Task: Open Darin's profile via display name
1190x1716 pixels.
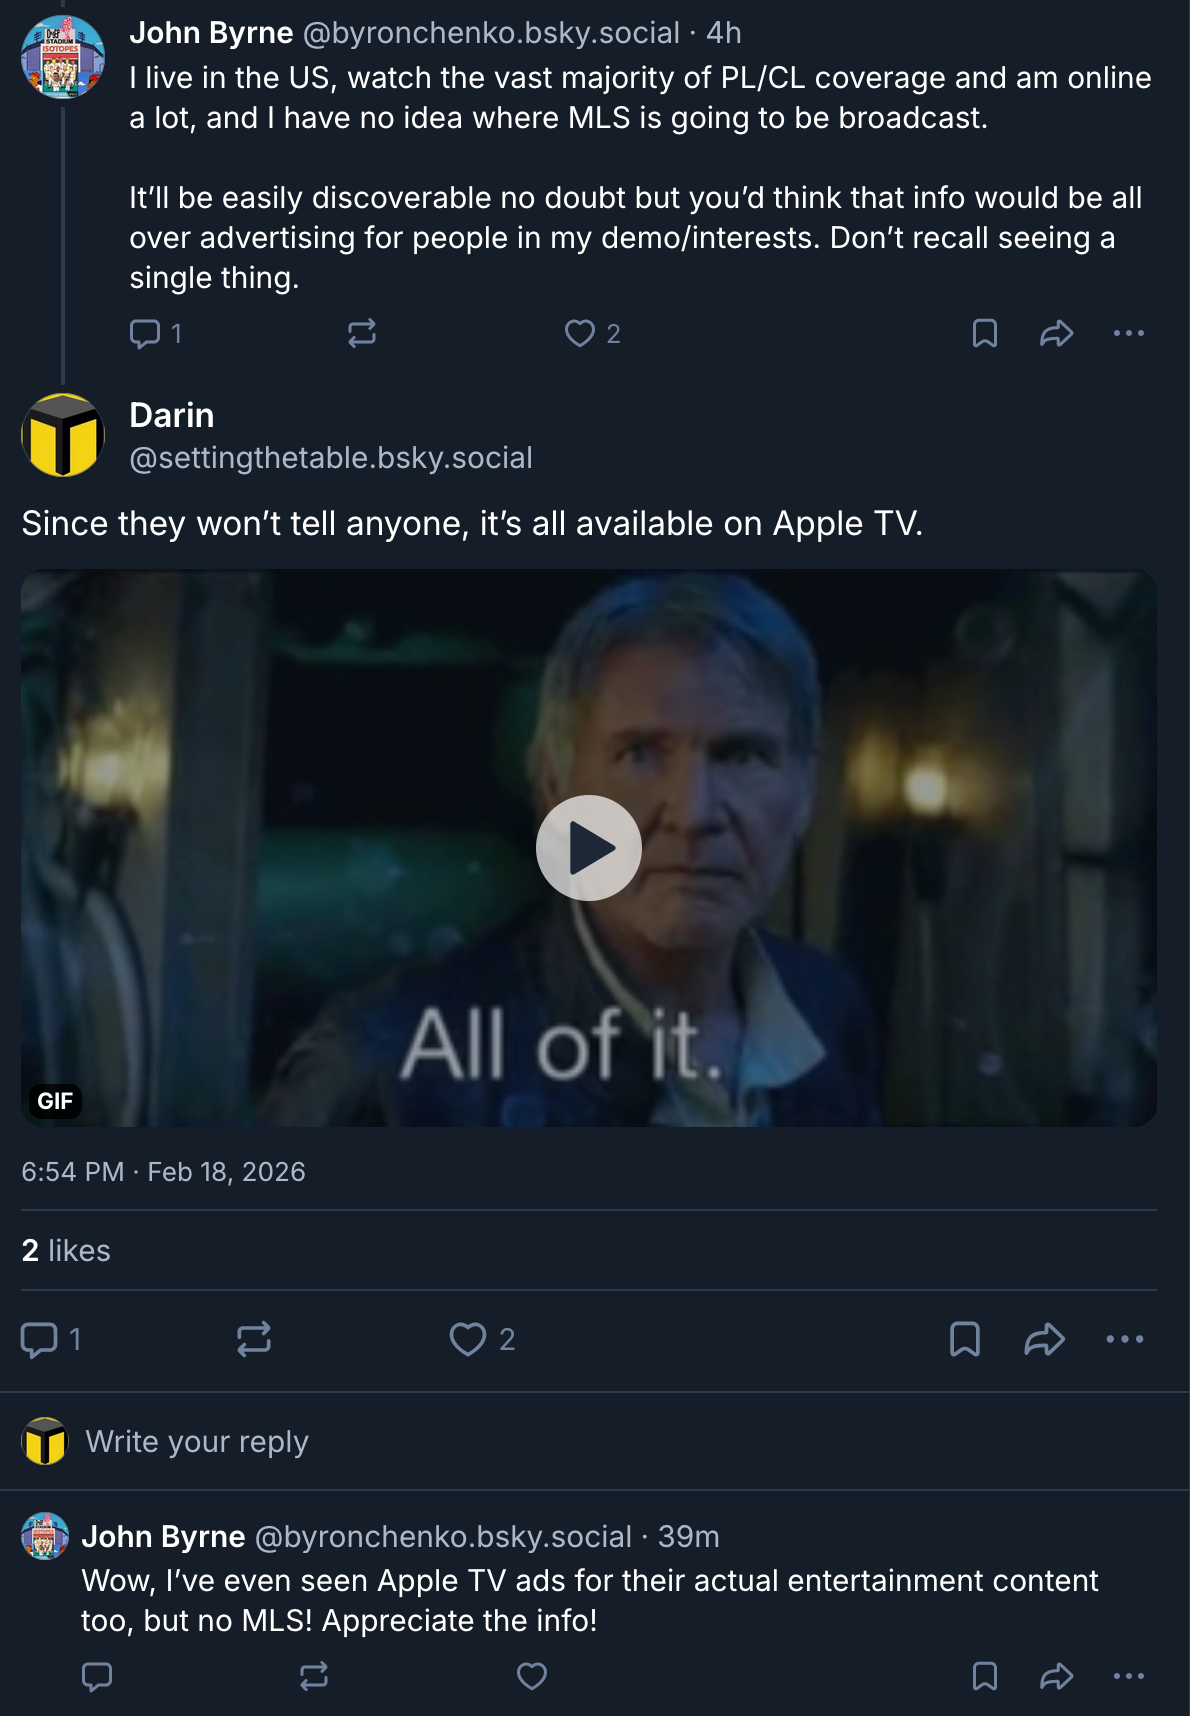Action: point(172,415)
